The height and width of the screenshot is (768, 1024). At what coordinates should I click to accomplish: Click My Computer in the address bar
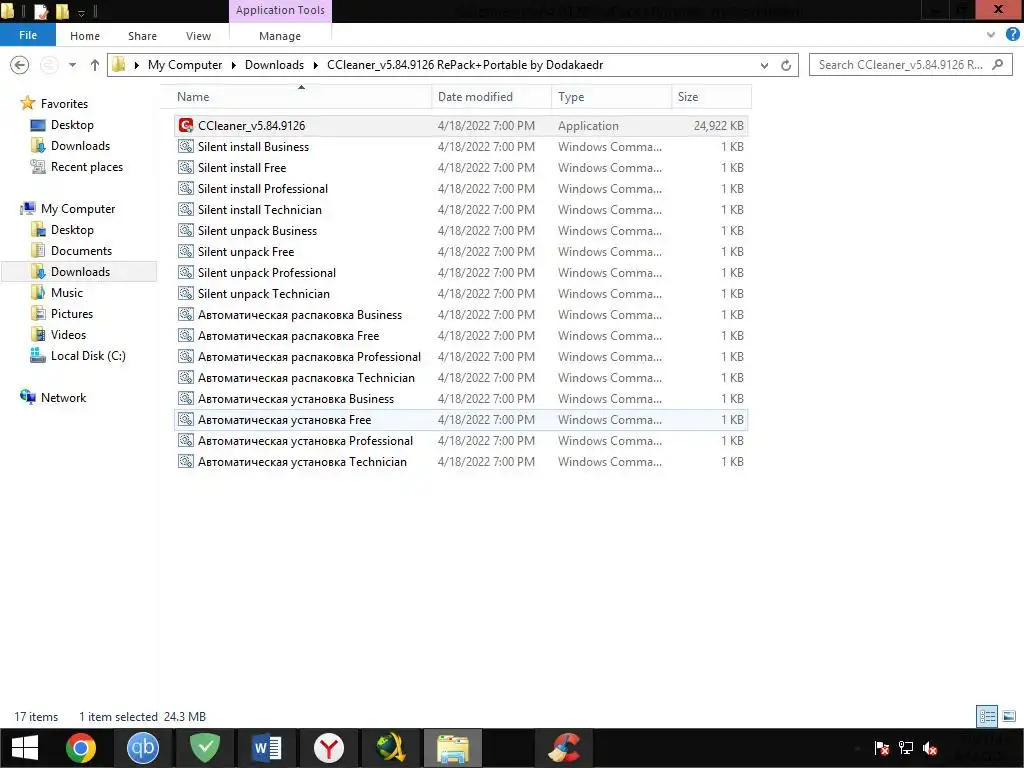tap(185, 65)
